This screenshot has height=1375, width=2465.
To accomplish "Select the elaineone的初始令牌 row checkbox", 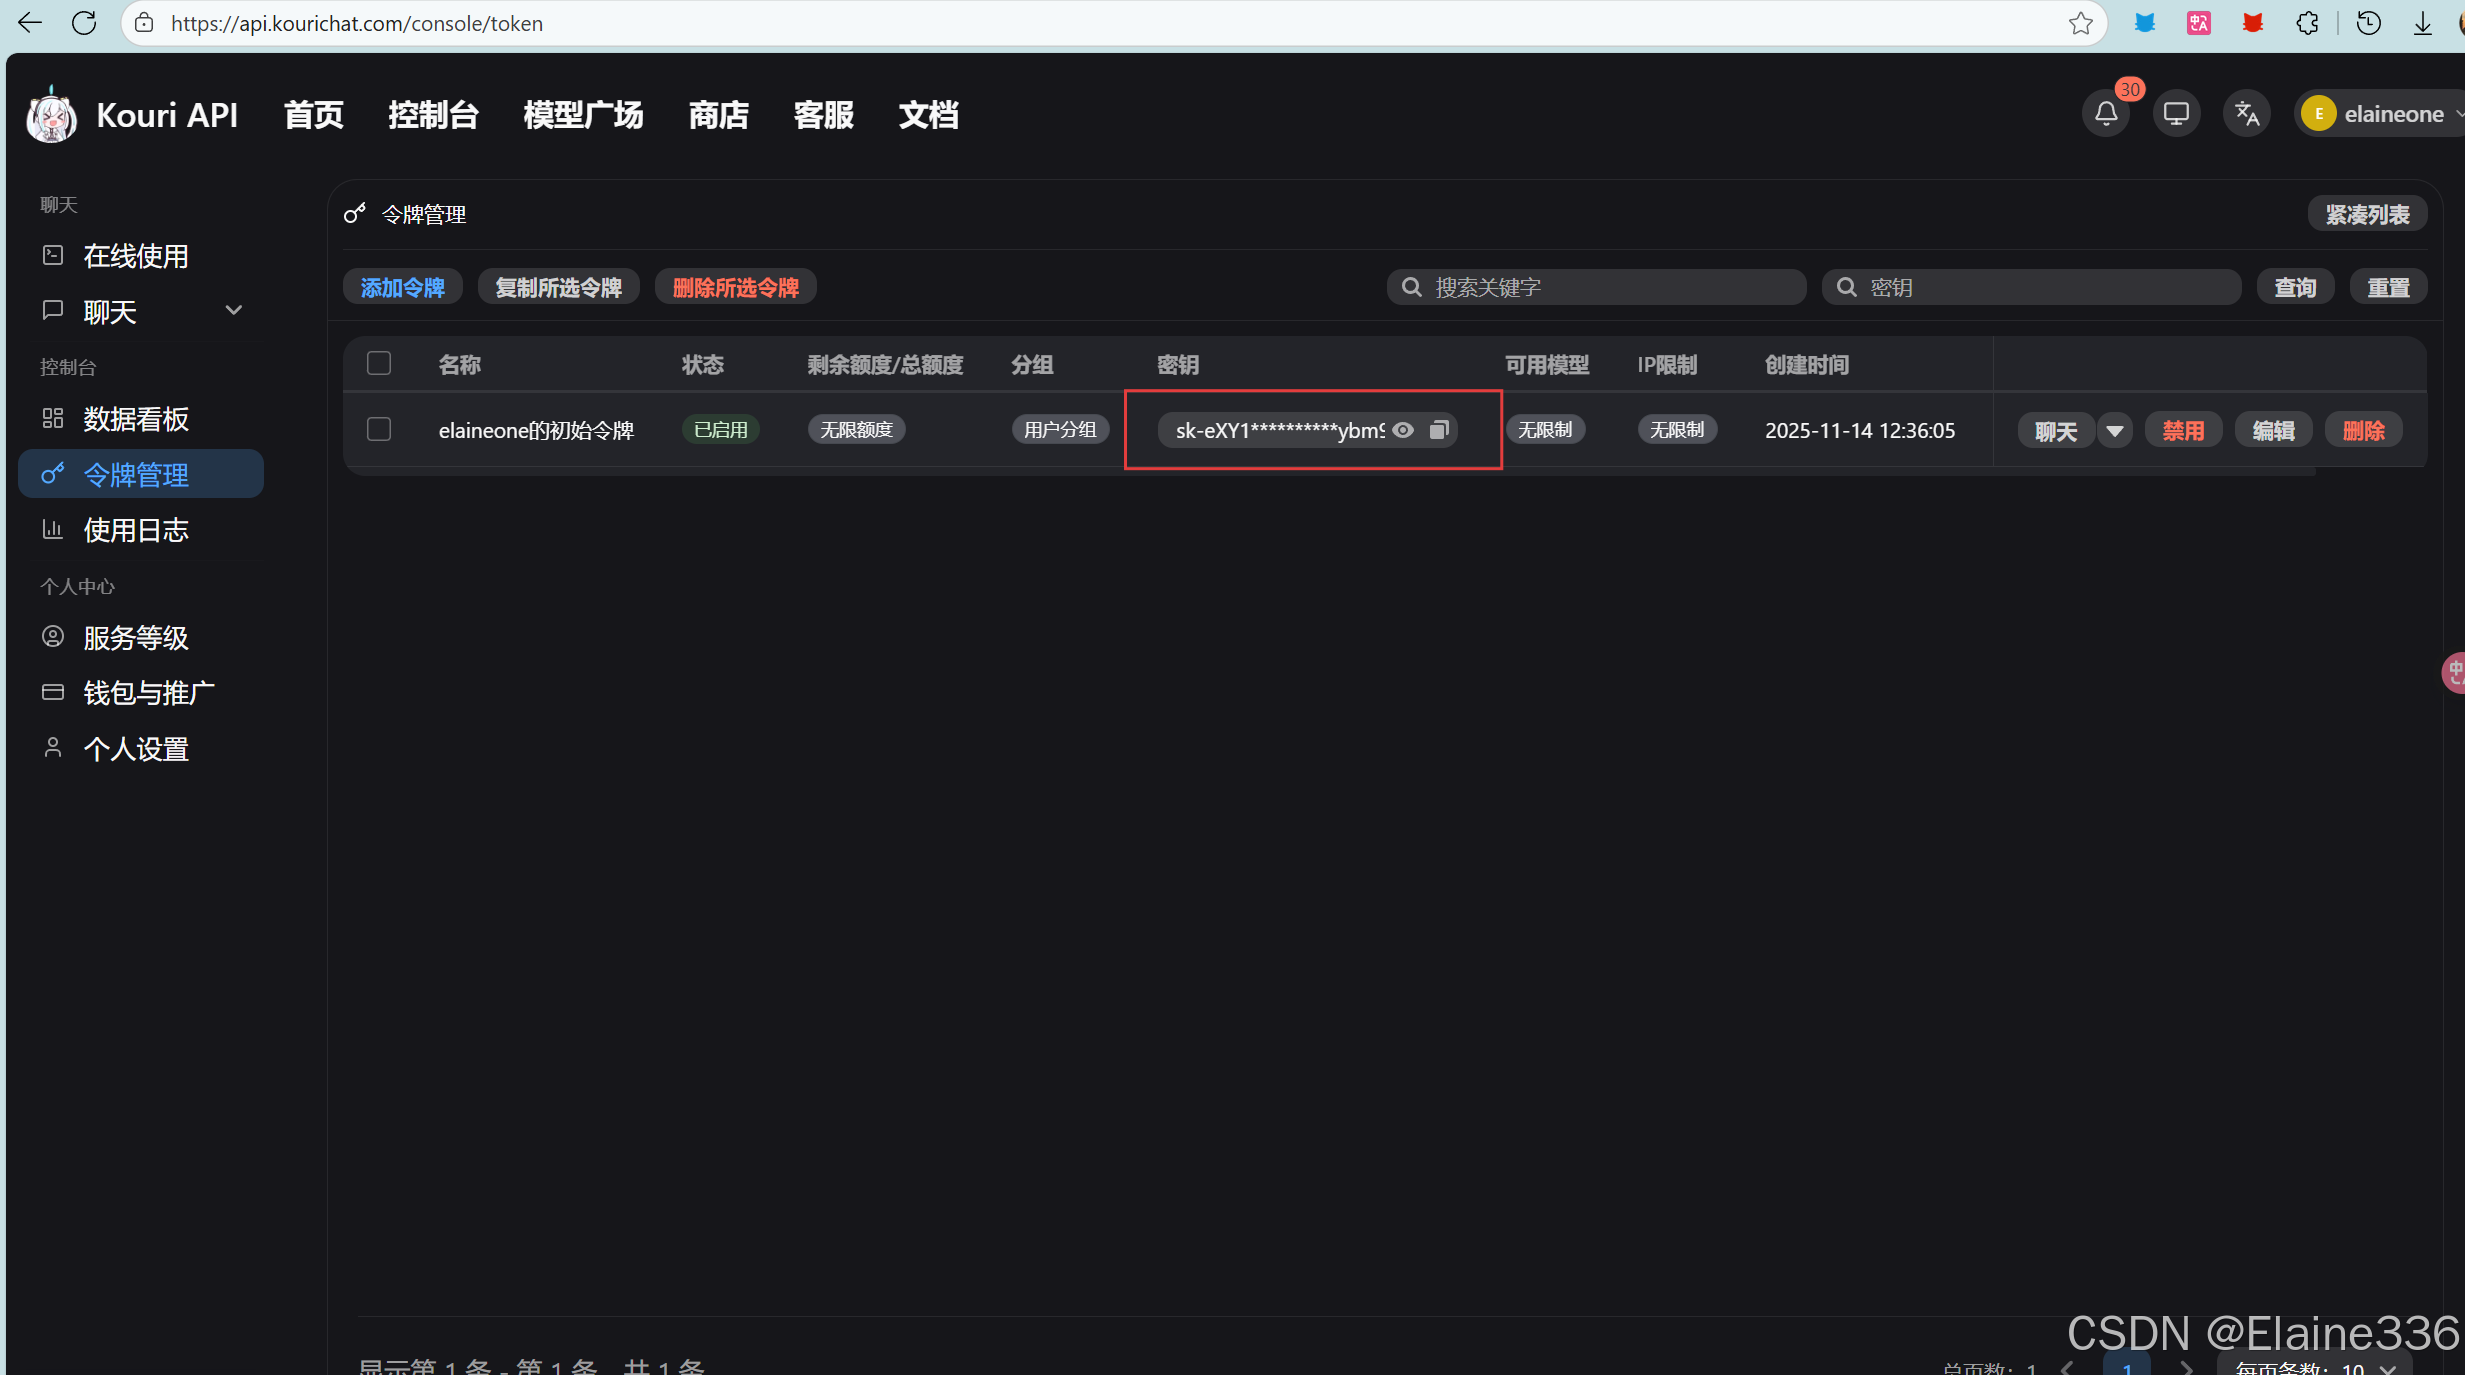I will [379, 429].
